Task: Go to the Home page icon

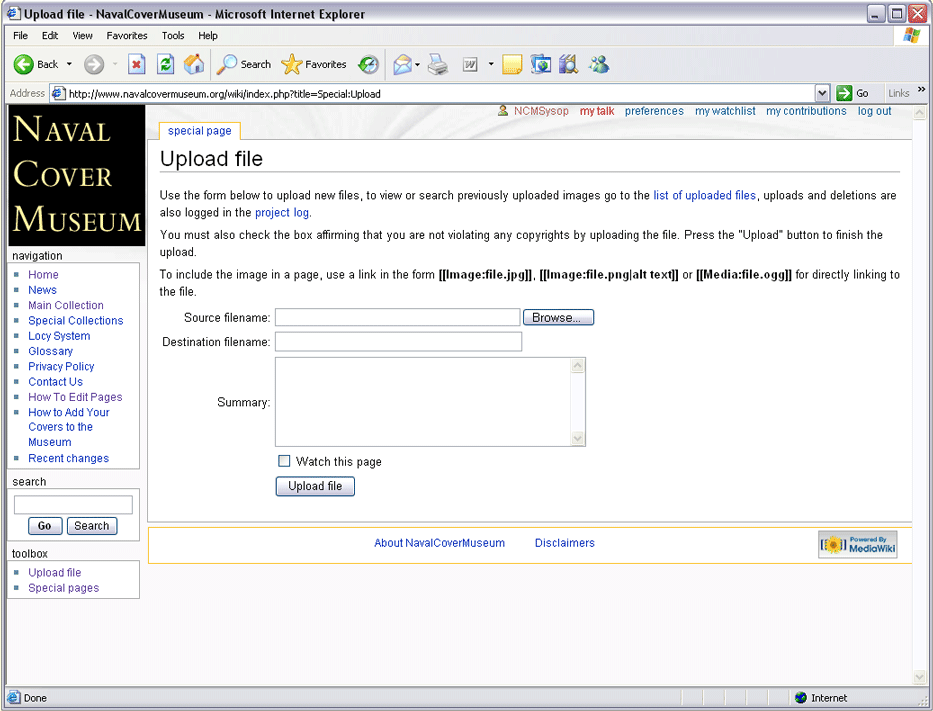Action: pyautogui.click(x=194, y=65)
